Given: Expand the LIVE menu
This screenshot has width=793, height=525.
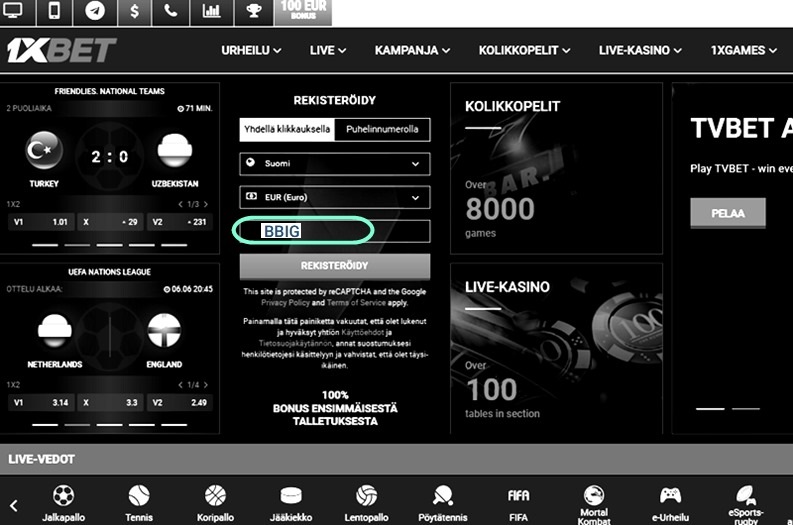Looking at the screenshot, I should 328,50.
